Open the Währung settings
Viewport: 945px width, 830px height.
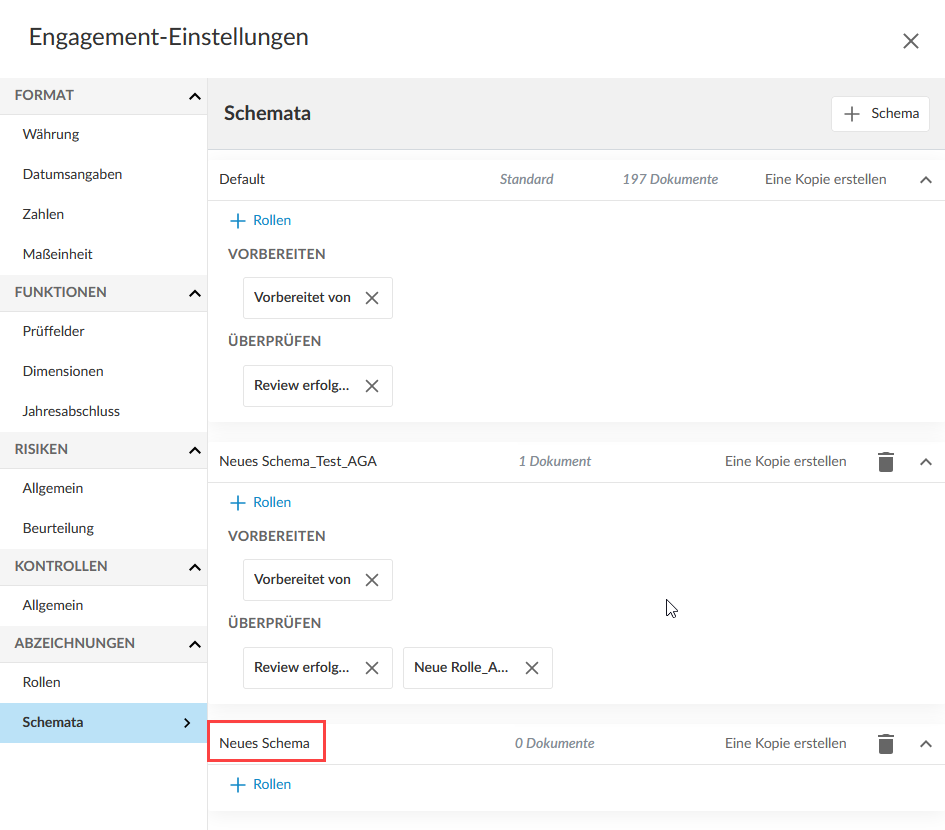pos(104,134)
